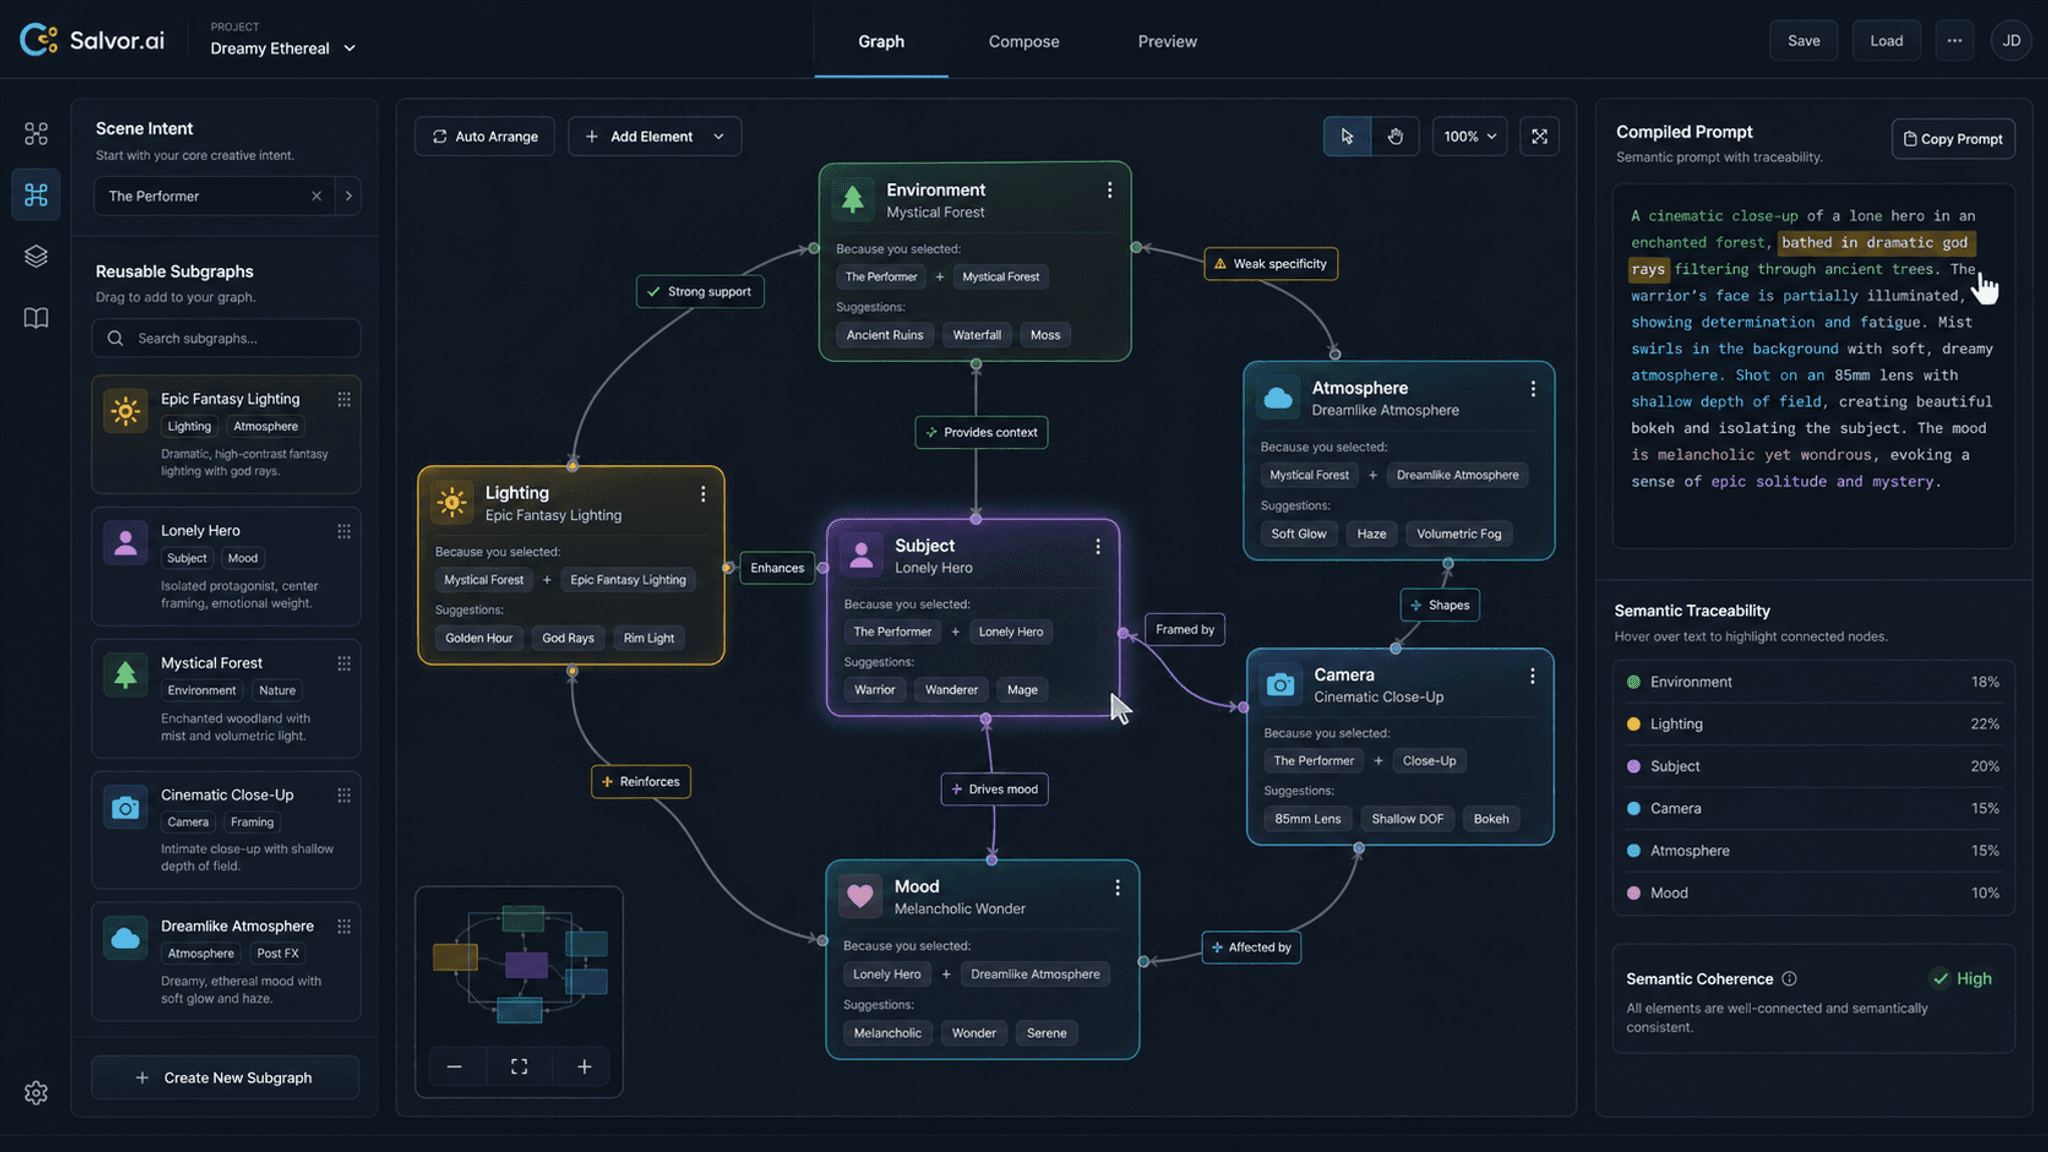Clear the Scene Intent field with X

(x=316, y=196)
